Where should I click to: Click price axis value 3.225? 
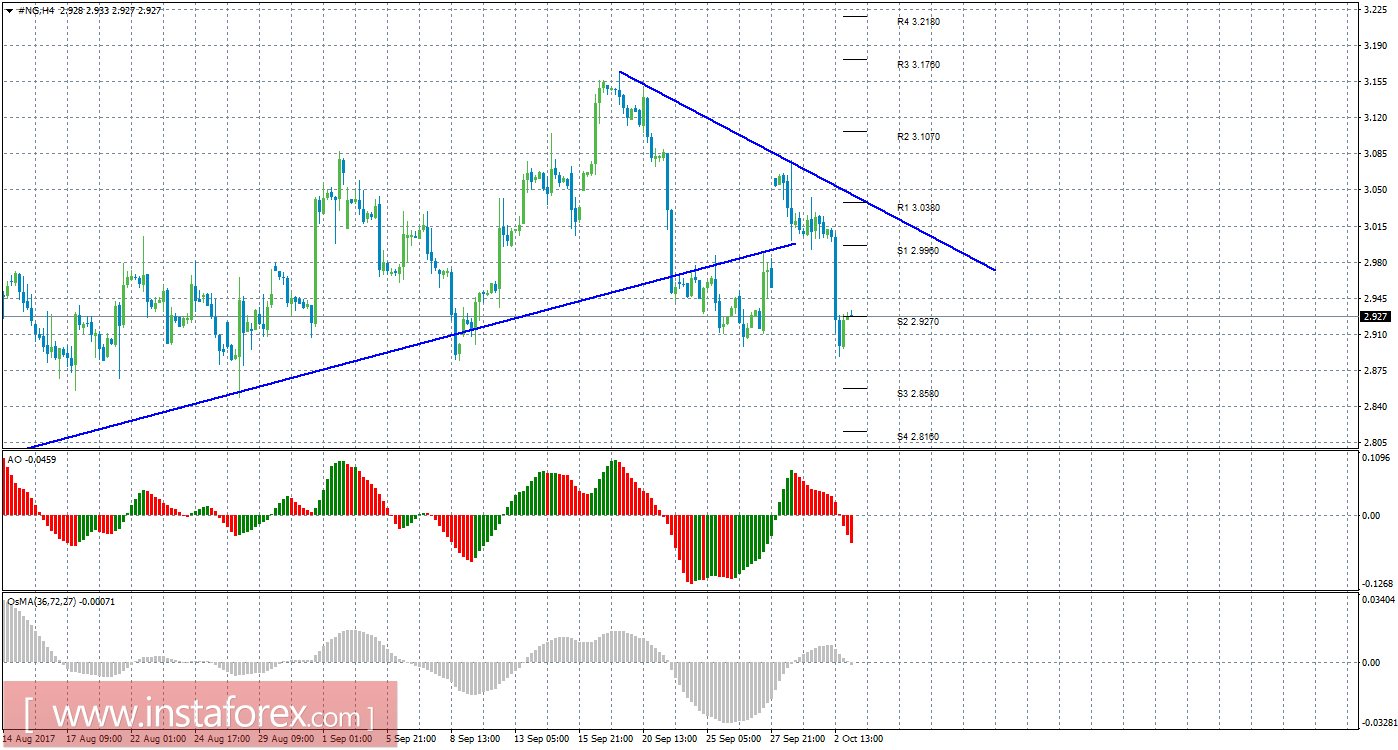(x=1375, y=10)
